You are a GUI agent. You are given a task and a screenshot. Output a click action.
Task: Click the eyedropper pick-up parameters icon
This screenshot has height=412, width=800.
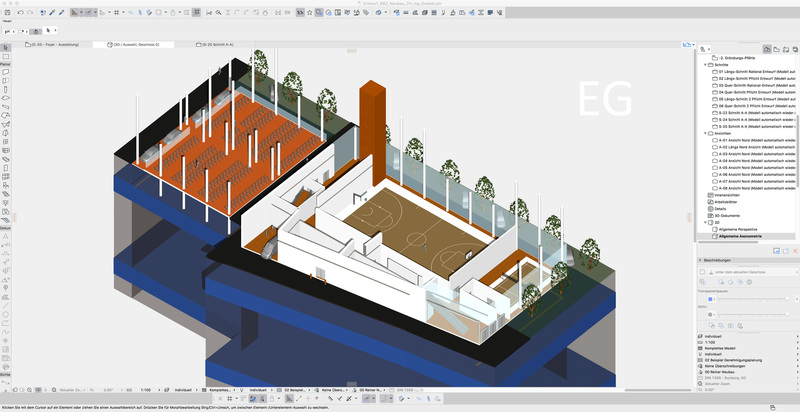[x=52, y=13]
